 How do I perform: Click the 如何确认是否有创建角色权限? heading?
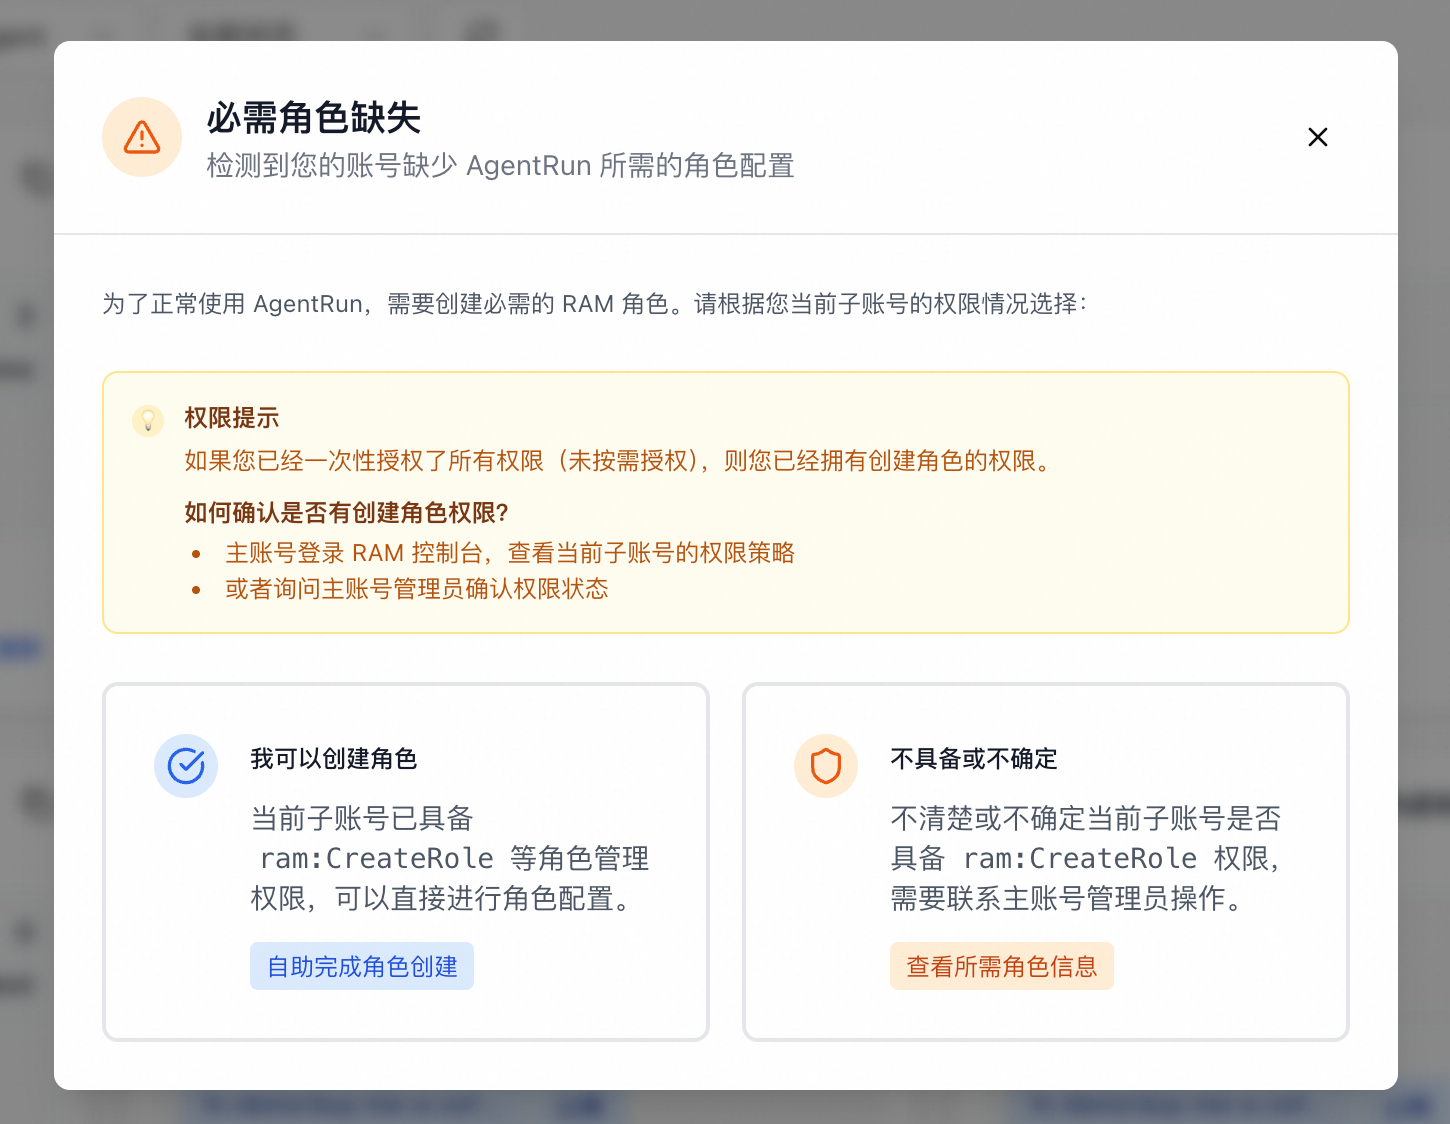pyautogui.click(x=346, y=513)
